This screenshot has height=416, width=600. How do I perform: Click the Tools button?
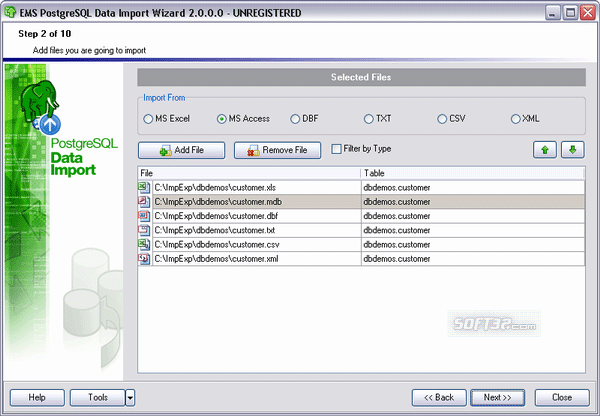(98, 398)
